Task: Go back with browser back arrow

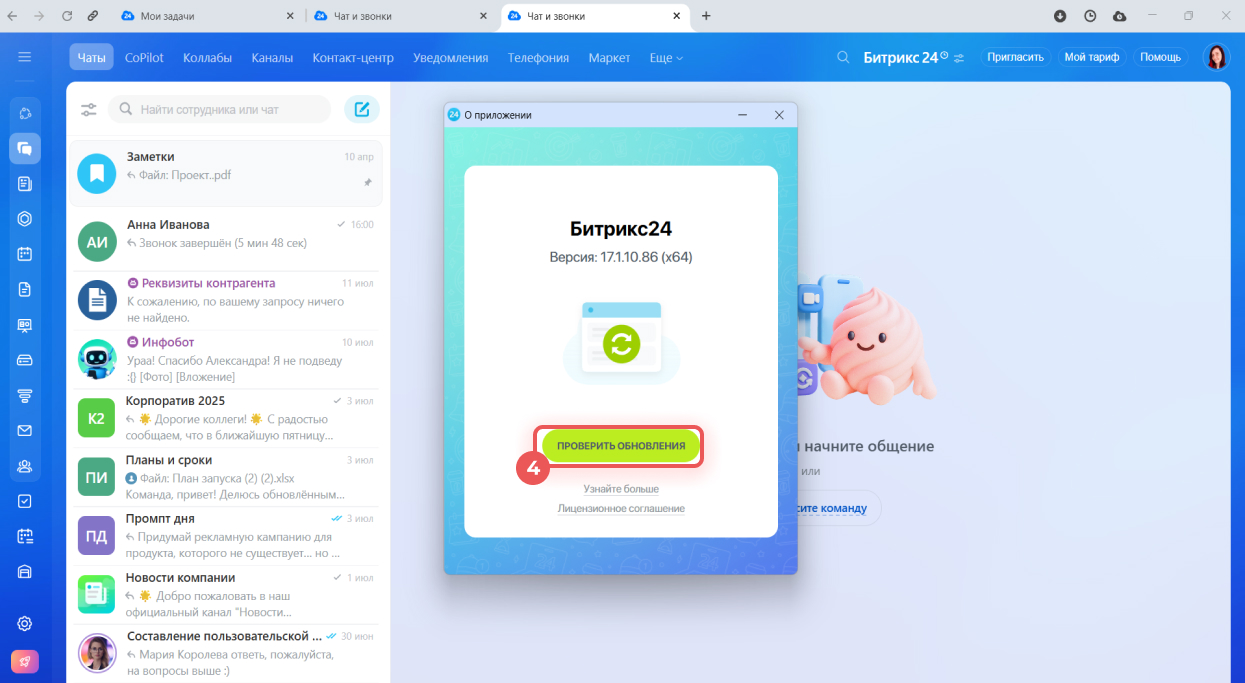Action: [x=12, y=16]
